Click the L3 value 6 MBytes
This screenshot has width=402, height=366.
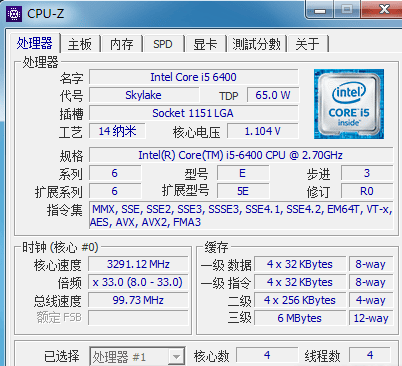[x=300, y=318]
